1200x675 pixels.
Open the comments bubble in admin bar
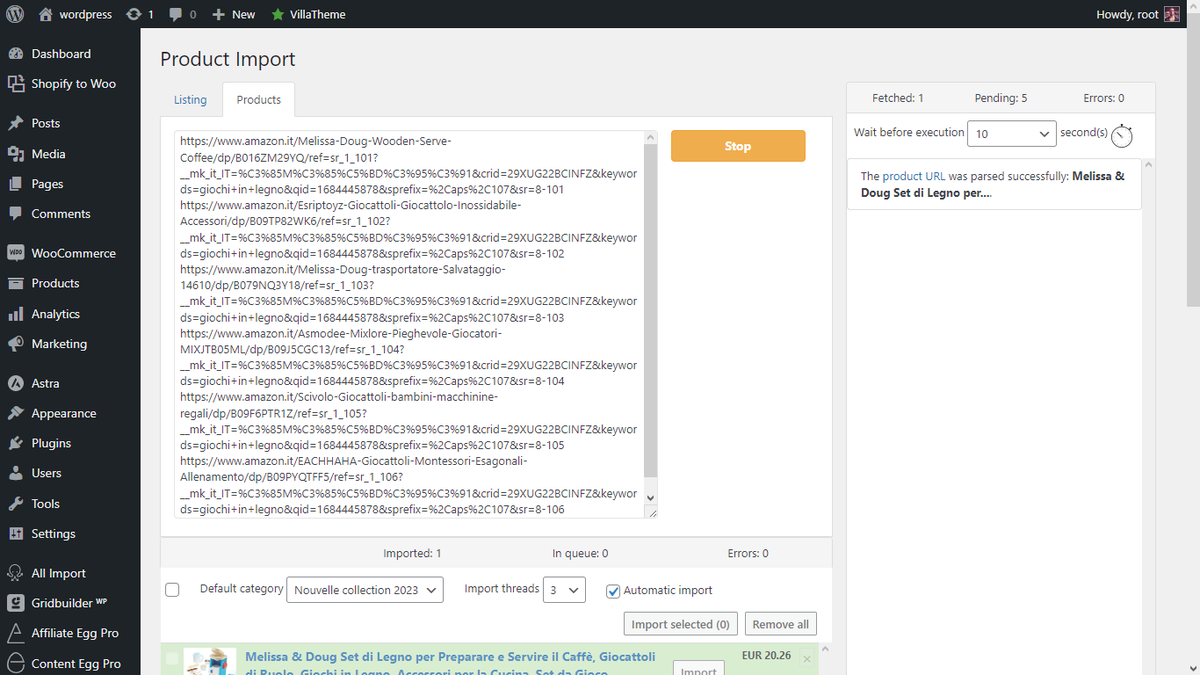(x=182, y=14)
